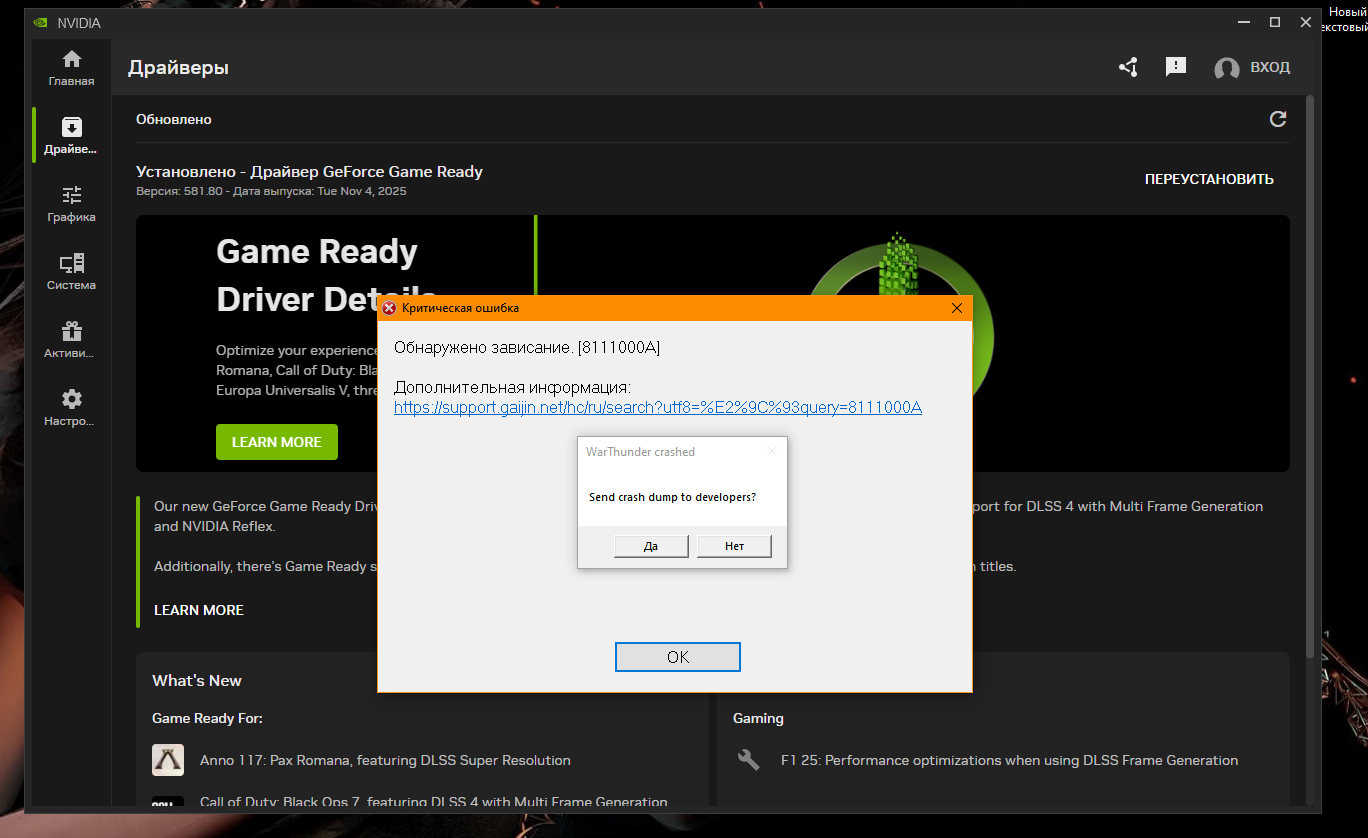Select the Drivers sidebar icon
This screenshot has height=838, width=1368.
[71, 135]
